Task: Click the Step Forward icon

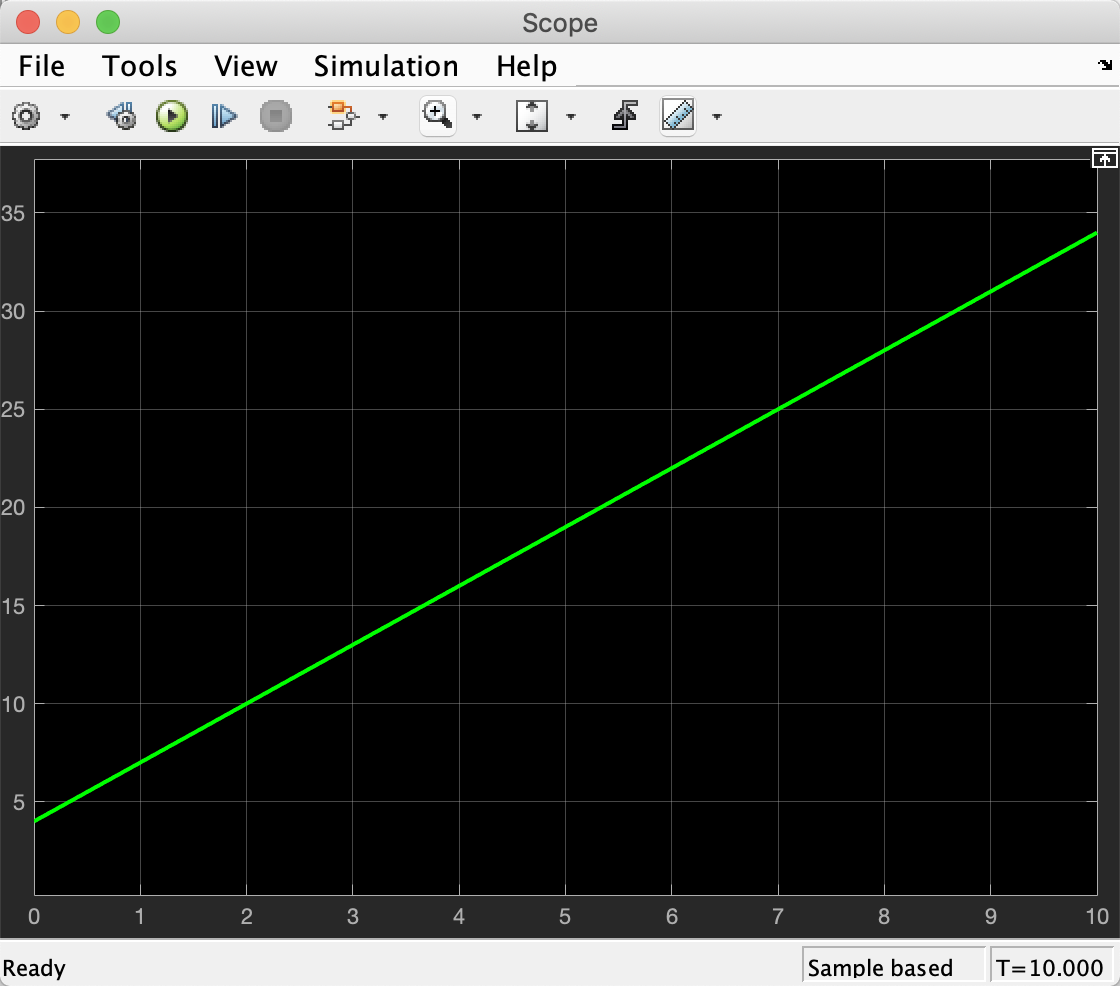Action: click(x=224, y=116)
